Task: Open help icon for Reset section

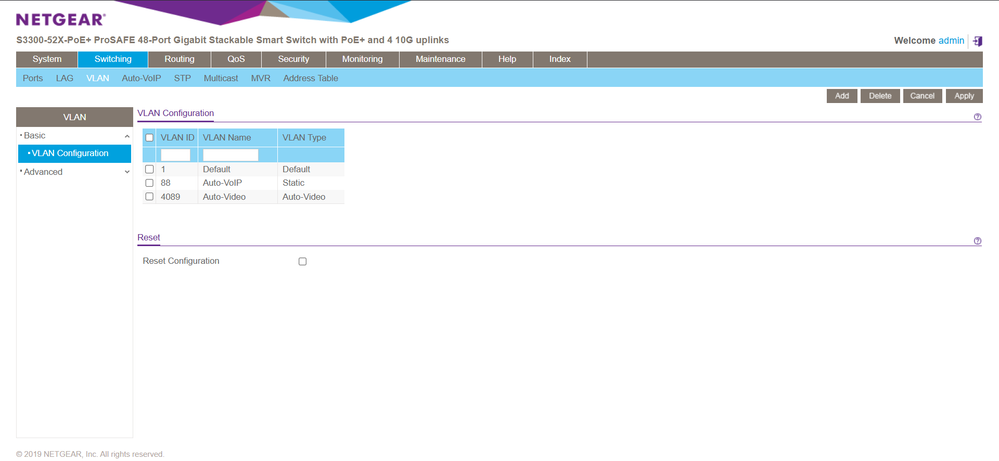Action: pos(977,241)
